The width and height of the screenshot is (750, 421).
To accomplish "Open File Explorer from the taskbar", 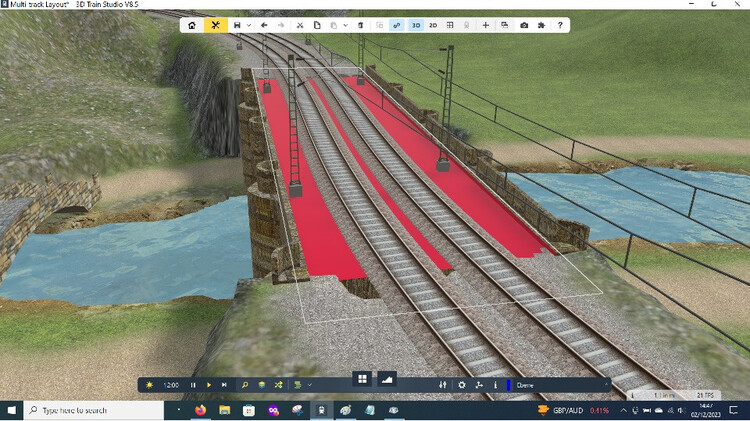I will click(x=224, y=410).
